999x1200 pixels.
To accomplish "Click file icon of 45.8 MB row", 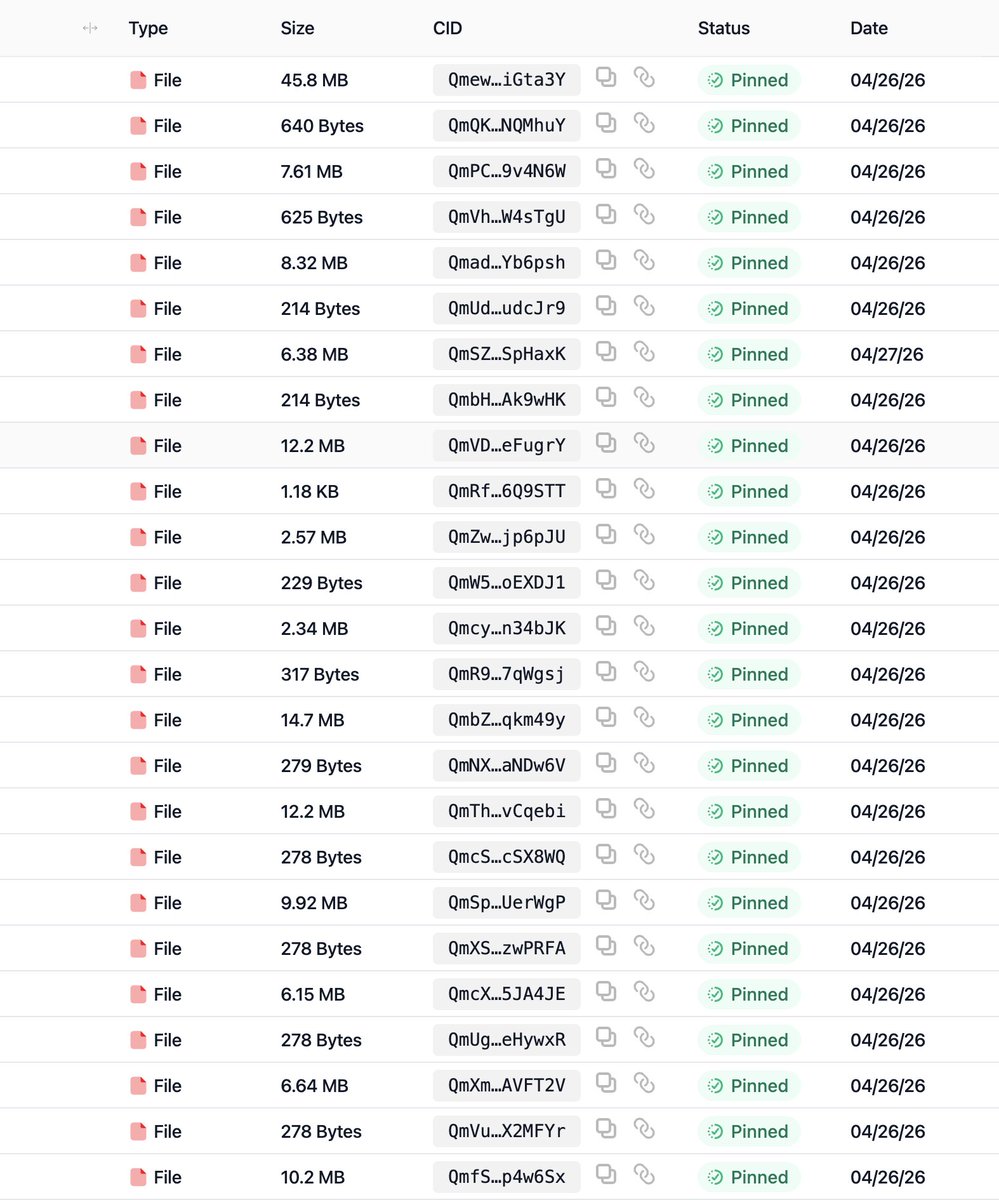I will click(138, 80).
